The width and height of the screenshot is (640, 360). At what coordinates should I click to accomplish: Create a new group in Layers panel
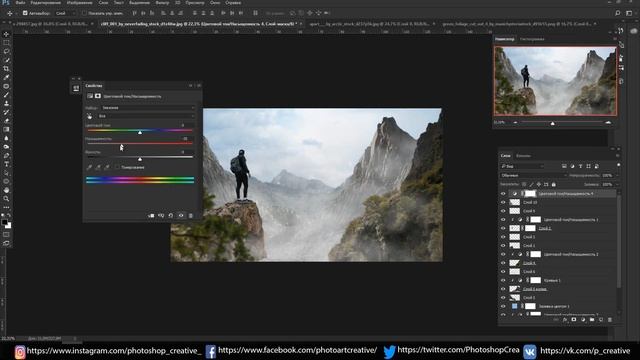tap(592, 320)
